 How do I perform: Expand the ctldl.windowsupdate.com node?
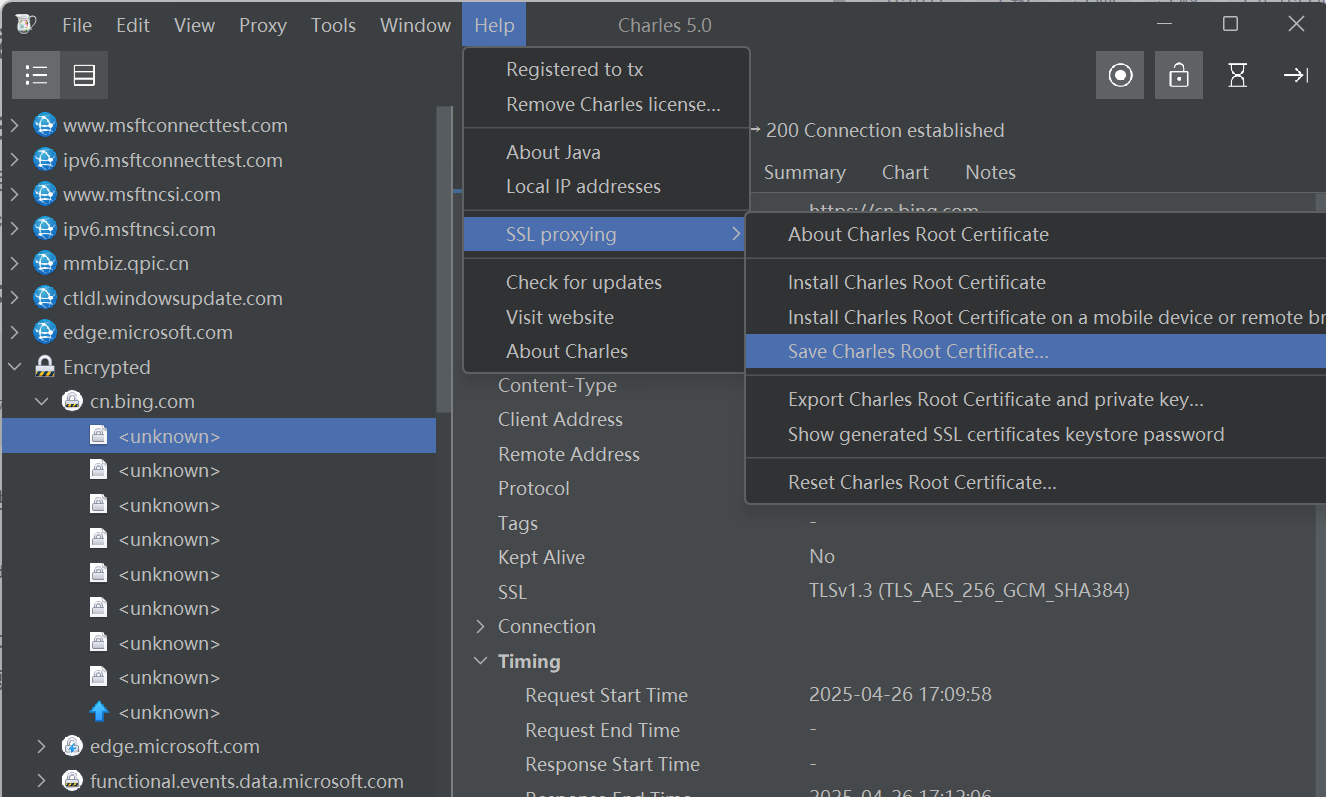click(x=14, y=298)
